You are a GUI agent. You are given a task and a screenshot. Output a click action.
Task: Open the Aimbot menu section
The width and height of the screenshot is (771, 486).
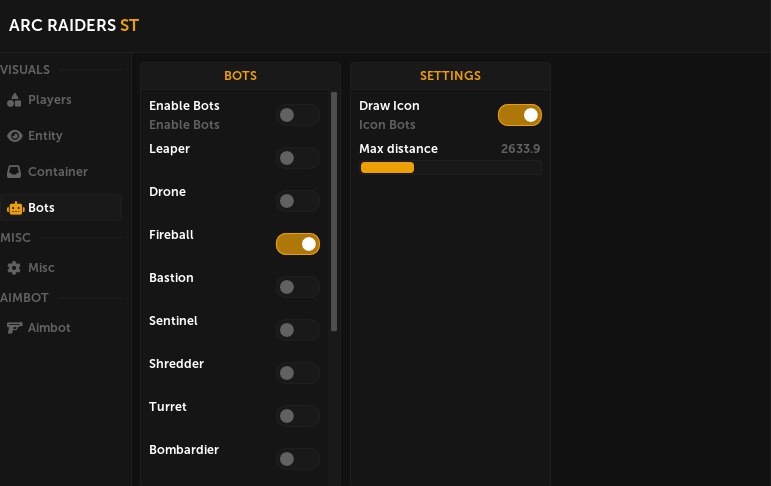coord(49,328)
